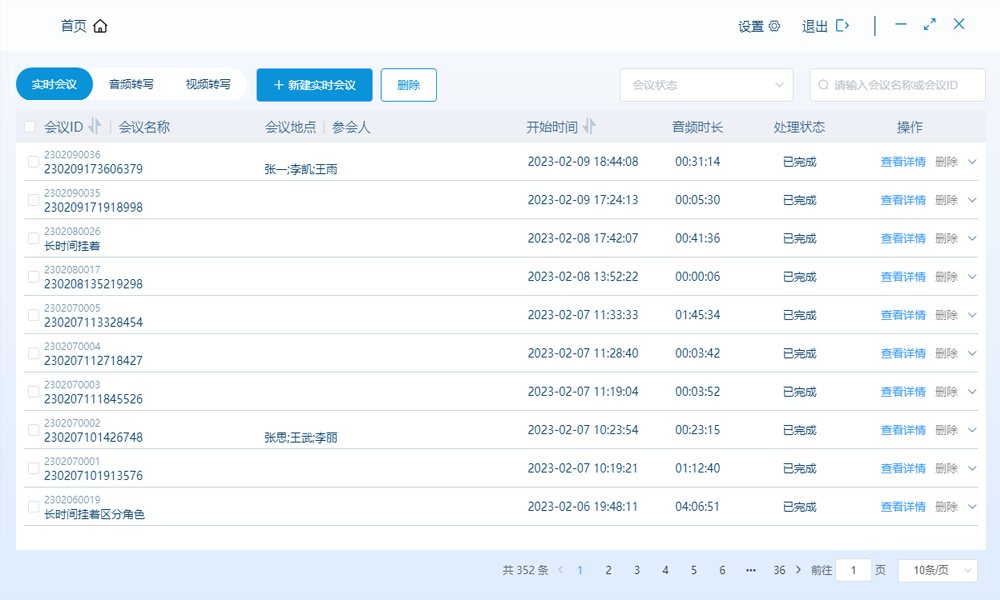
Task: Go to next page arrow in pagination
Action: tap(798, 570)
